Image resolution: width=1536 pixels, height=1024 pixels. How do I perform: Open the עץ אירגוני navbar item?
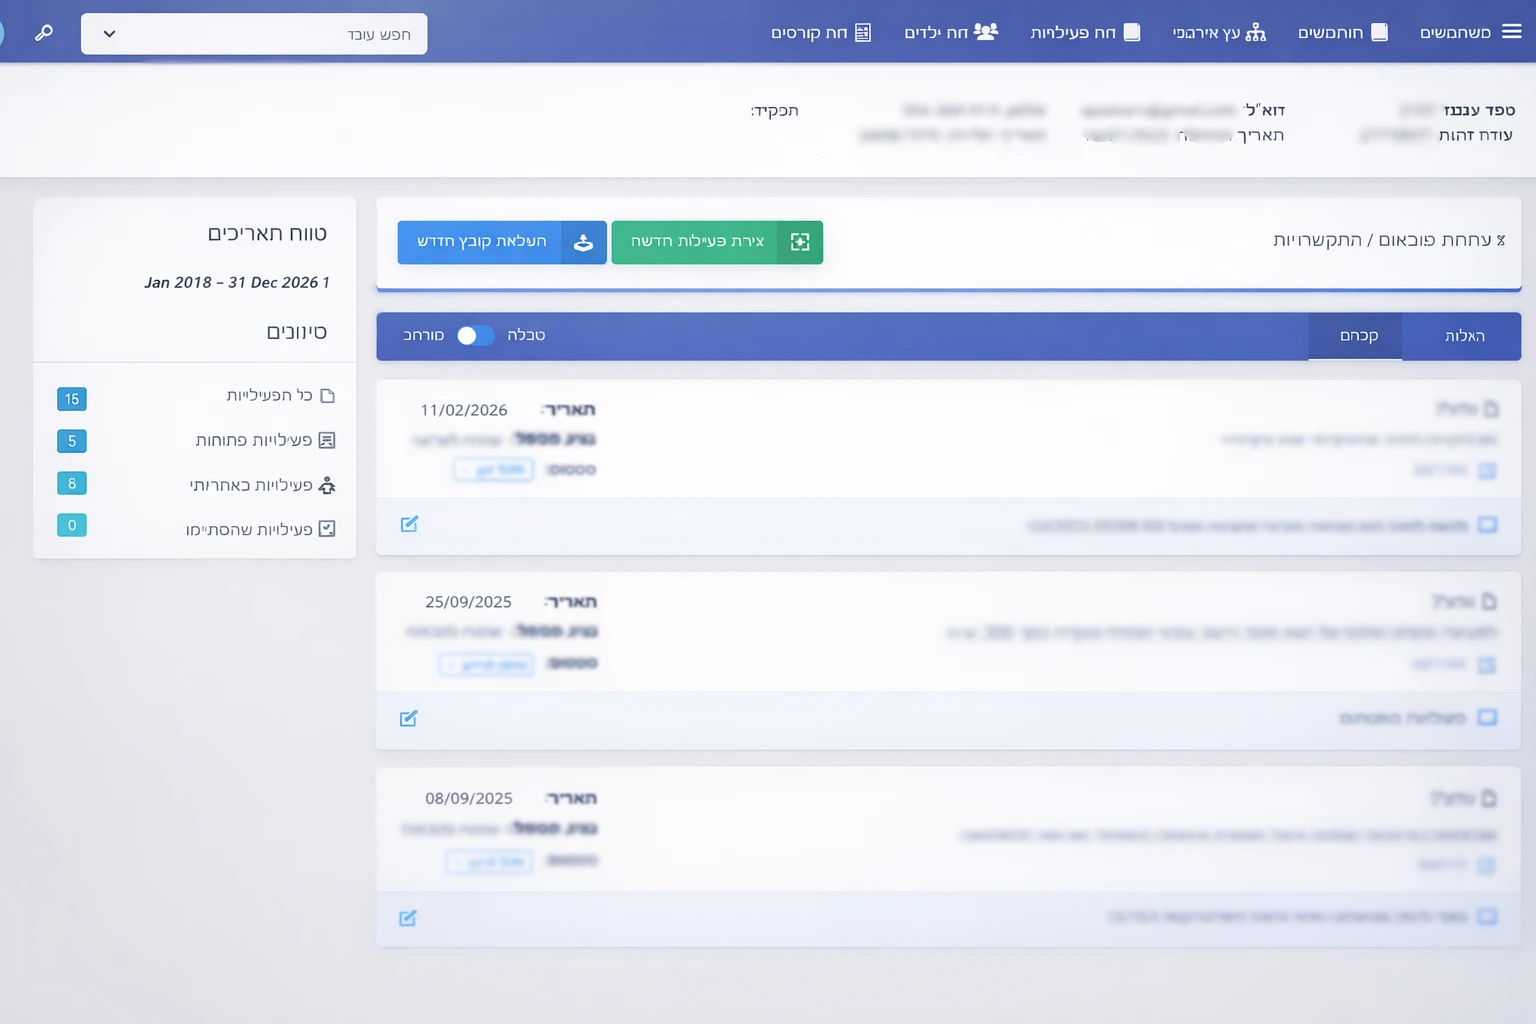1219,32
